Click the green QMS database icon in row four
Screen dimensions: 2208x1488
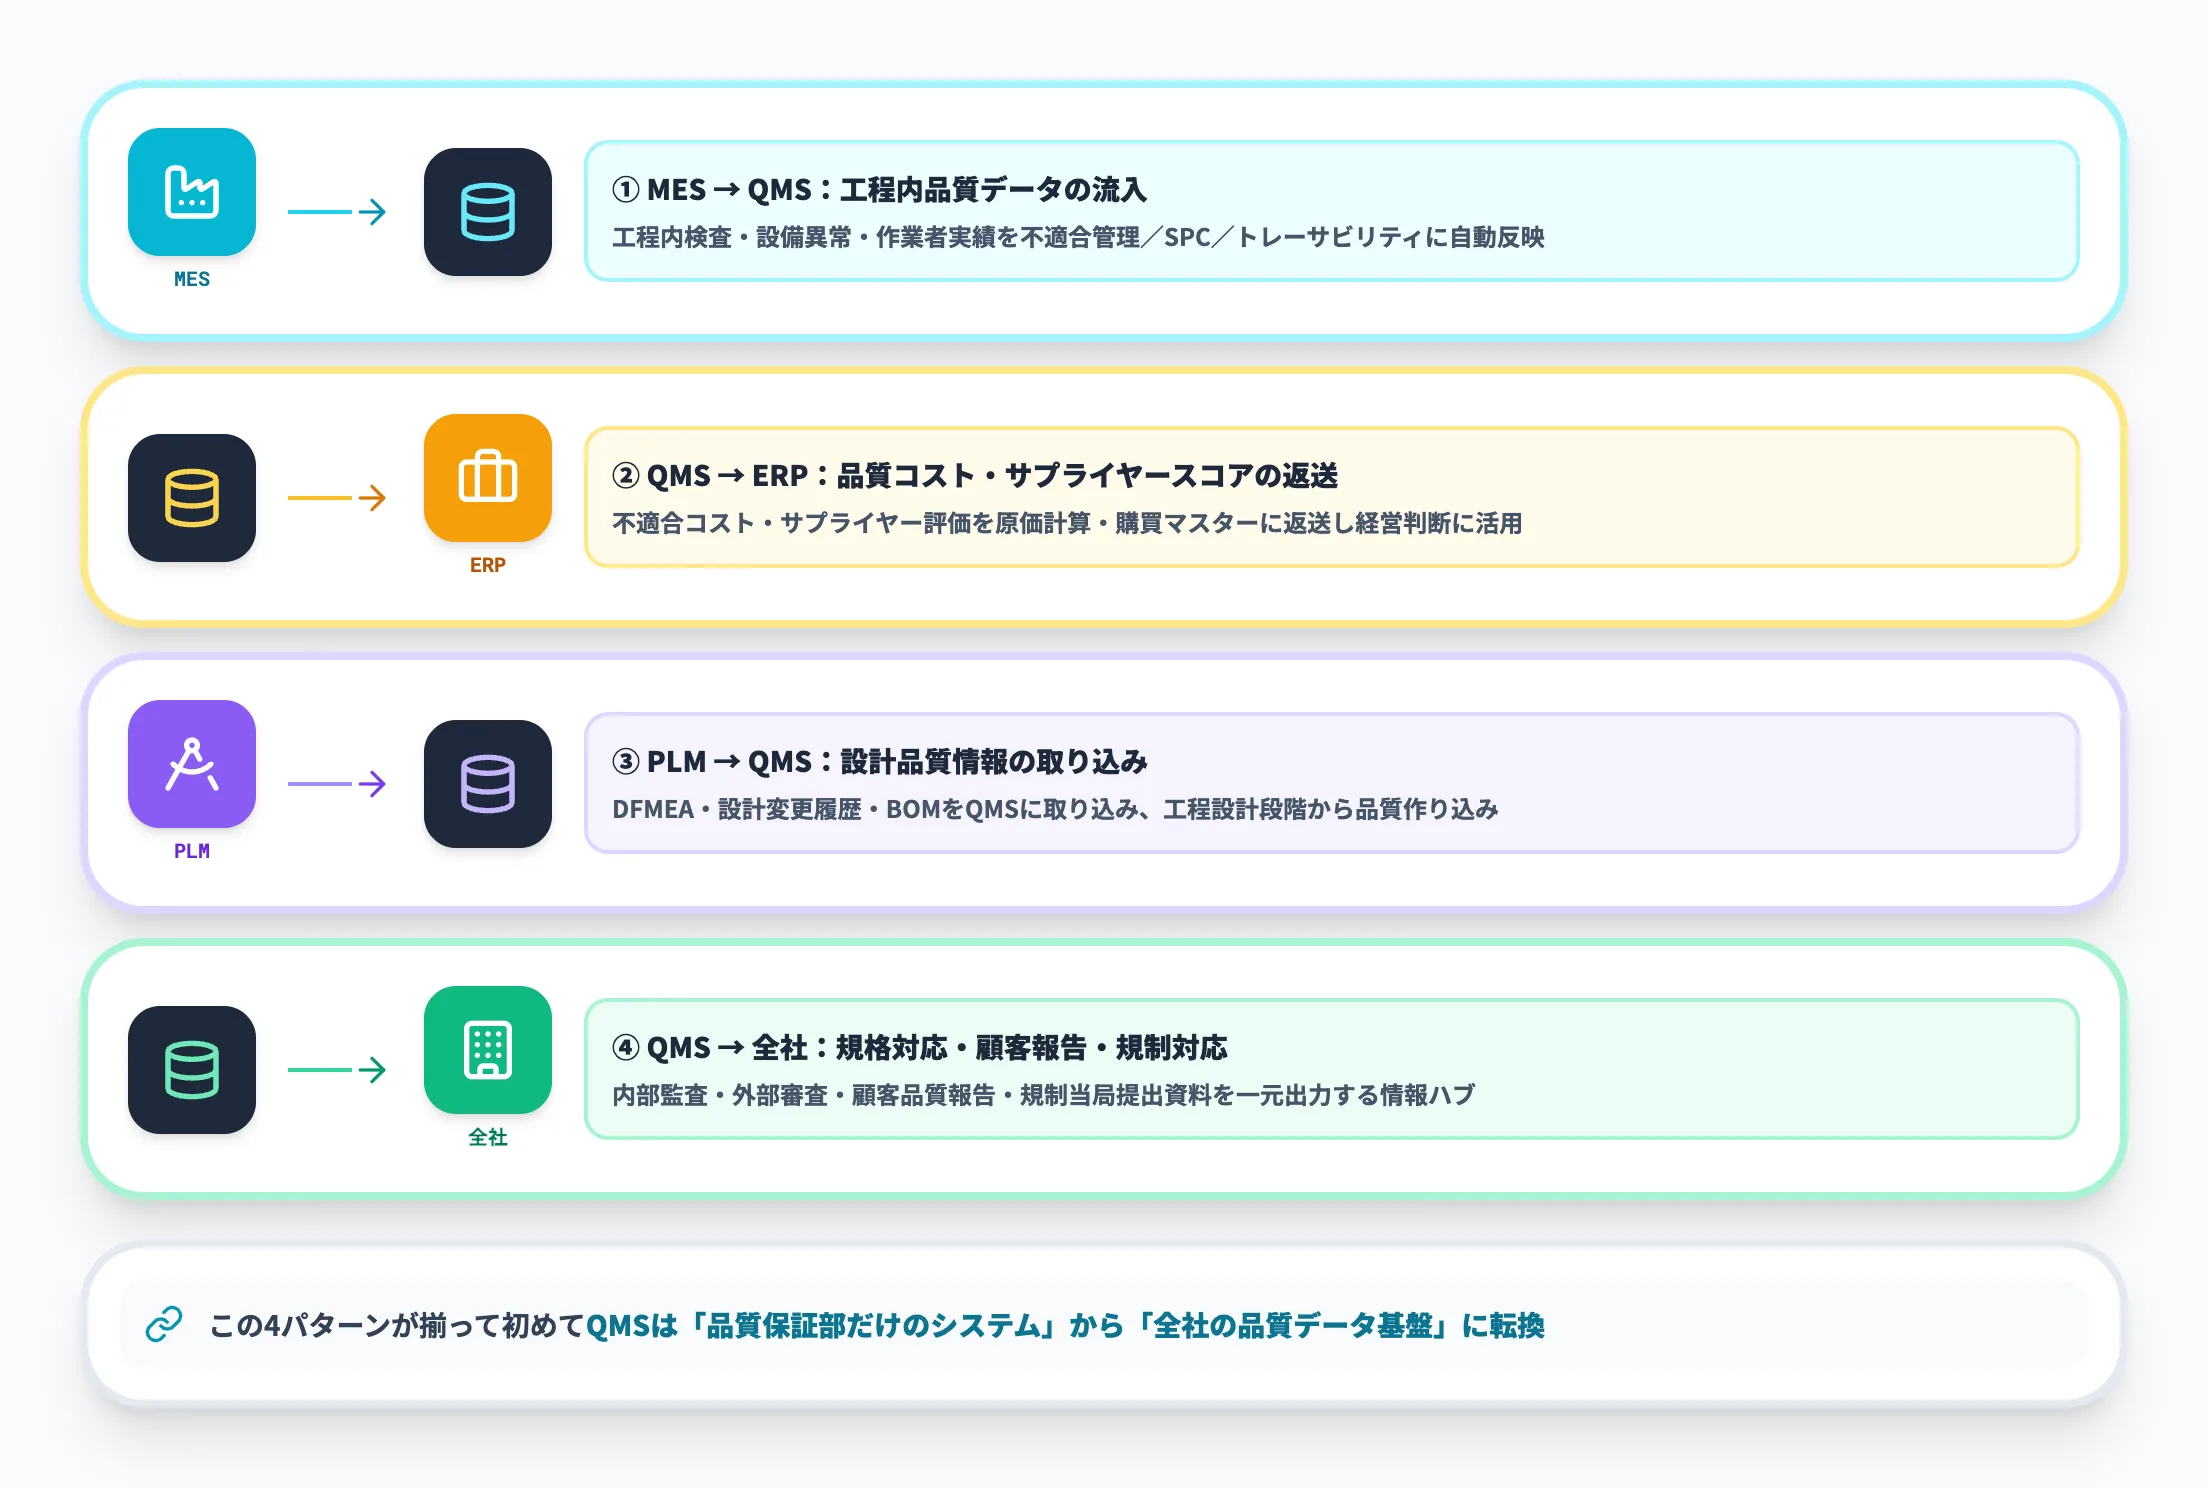click(192, 1068)
